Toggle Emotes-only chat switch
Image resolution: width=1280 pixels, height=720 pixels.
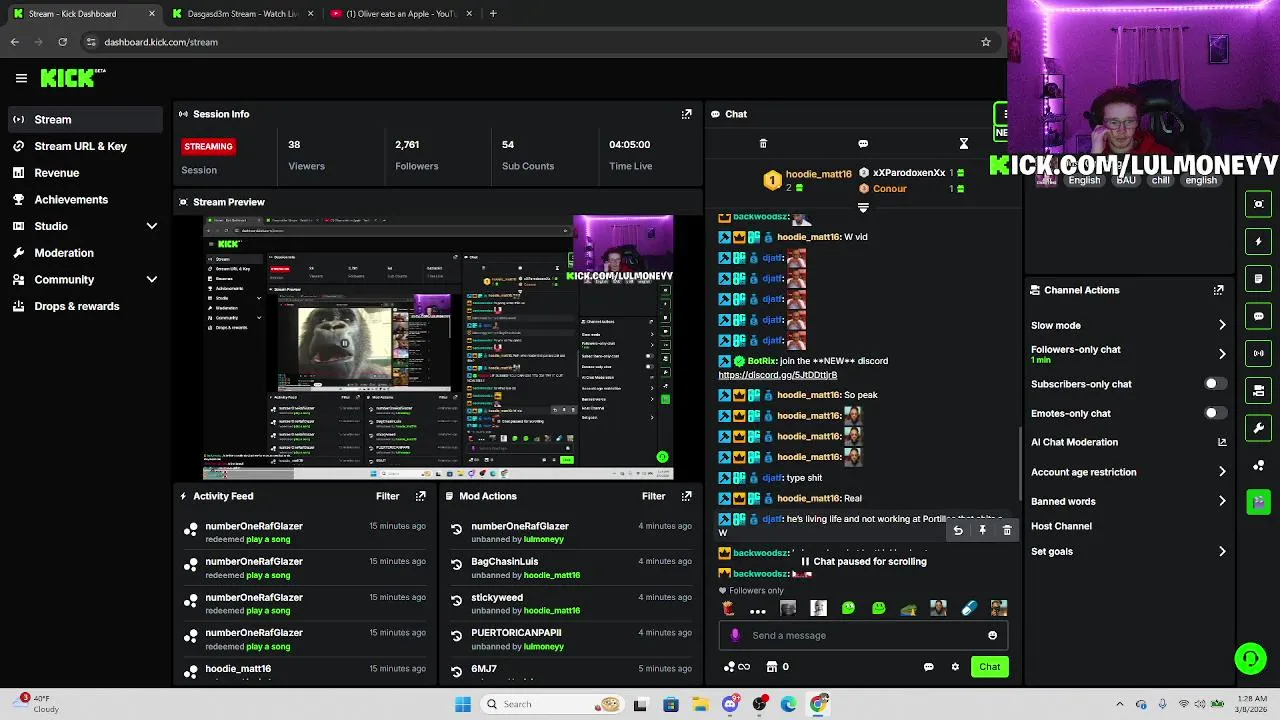[x=1214, y=413]
